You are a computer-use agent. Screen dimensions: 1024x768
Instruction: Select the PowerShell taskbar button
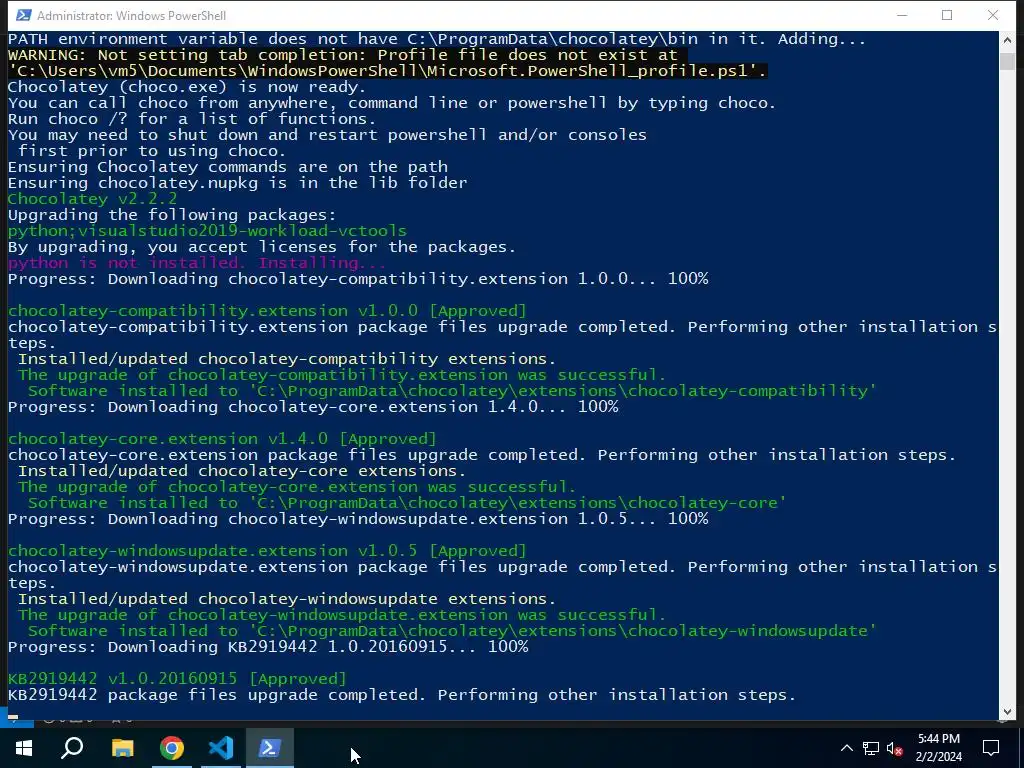270,748
